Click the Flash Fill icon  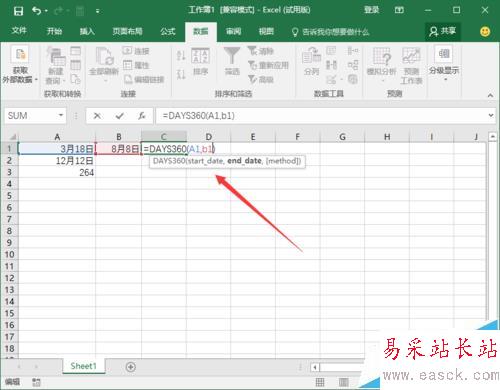(x=331, y=51)
